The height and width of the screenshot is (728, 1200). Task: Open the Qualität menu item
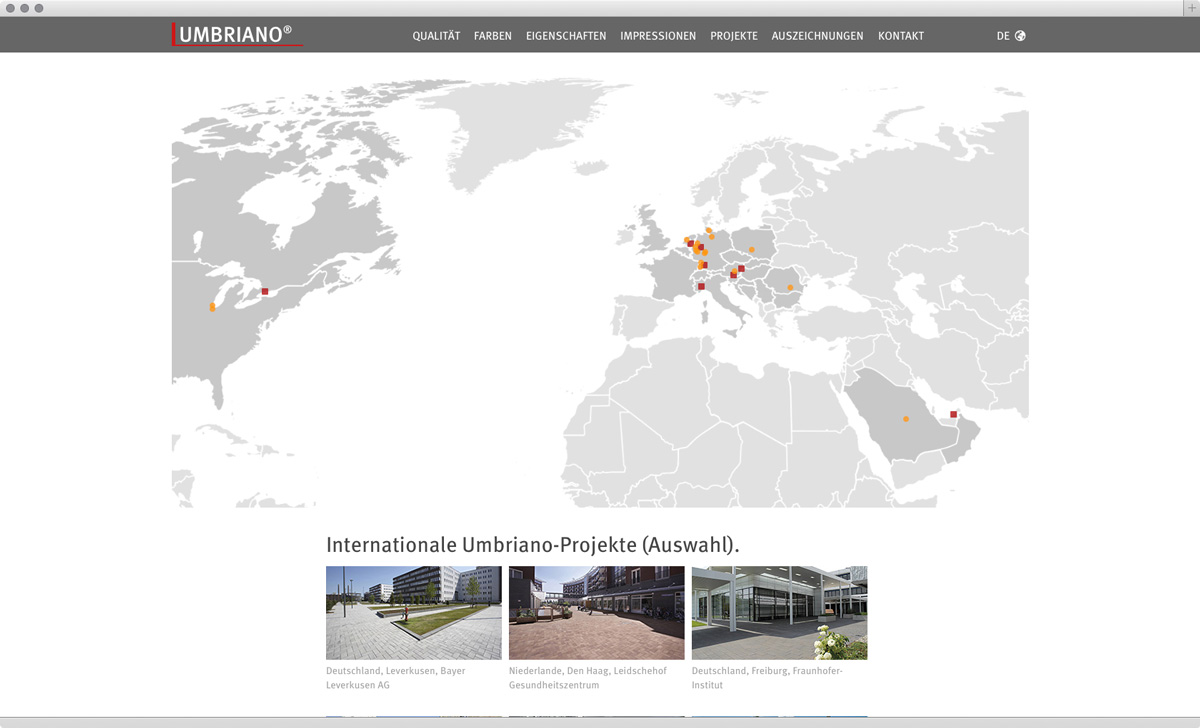[x=436, y=36]
